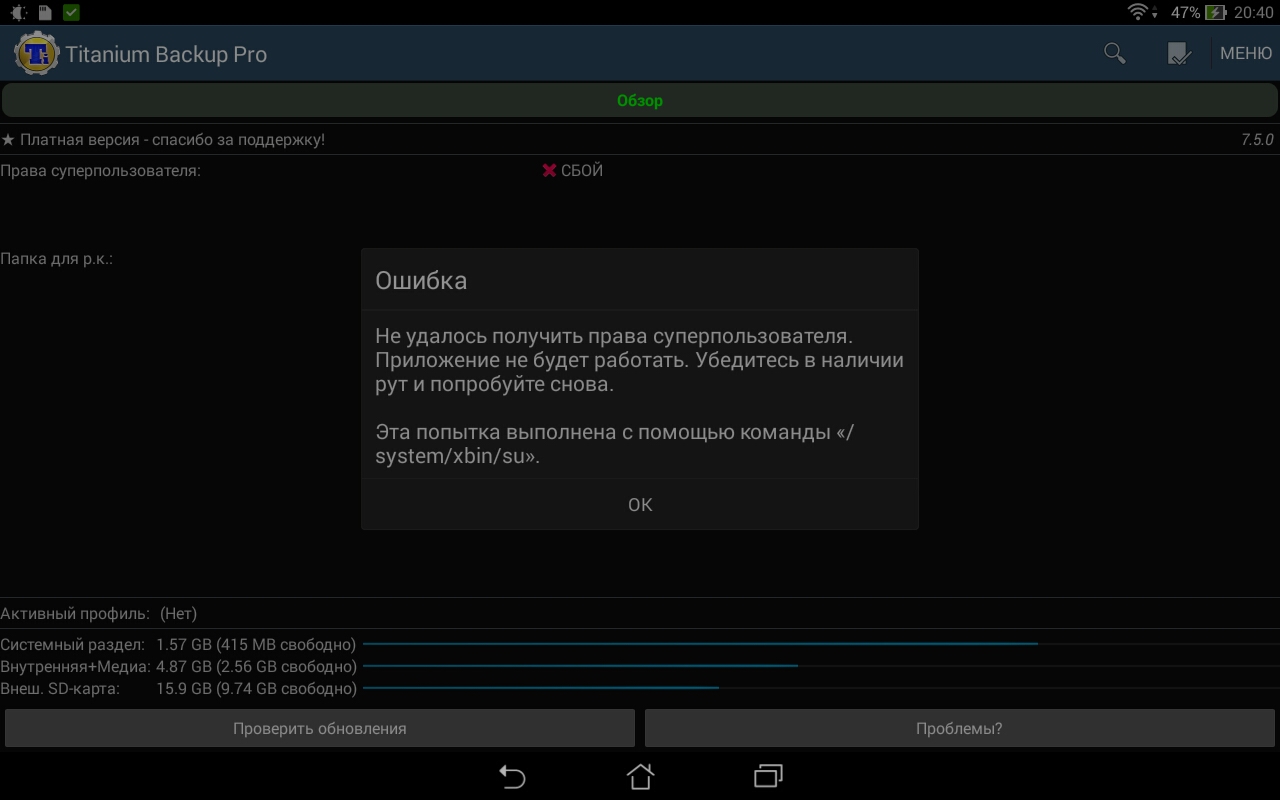Tap the recent apps navigation icon
This screenshot has height=800, width=1280.
click(768, 777)
